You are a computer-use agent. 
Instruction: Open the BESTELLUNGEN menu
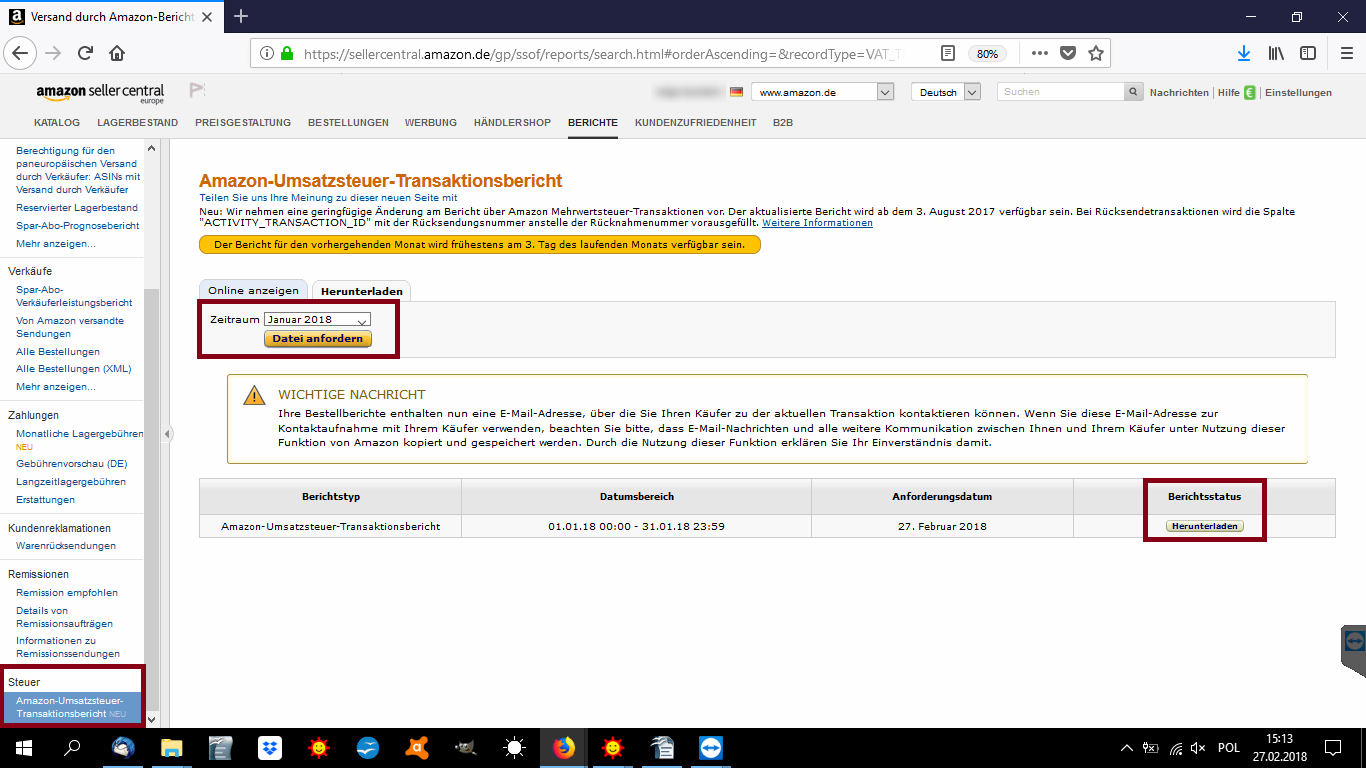point(348,123)
